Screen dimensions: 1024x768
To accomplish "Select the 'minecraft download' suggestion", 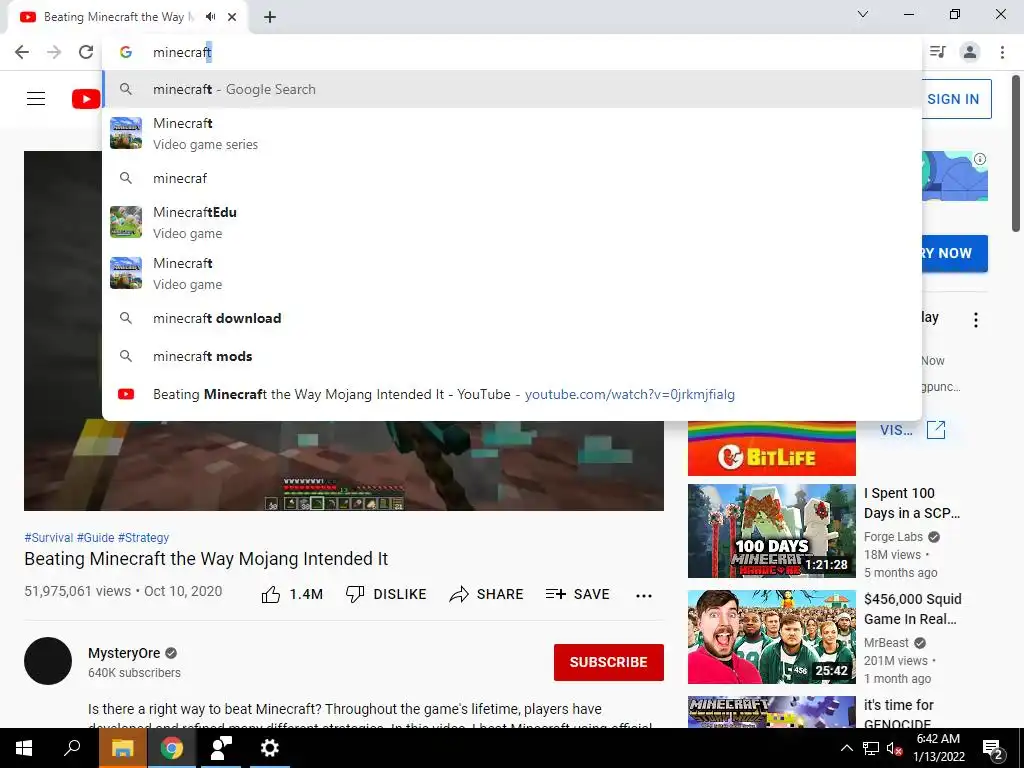I will click(512, 318).
